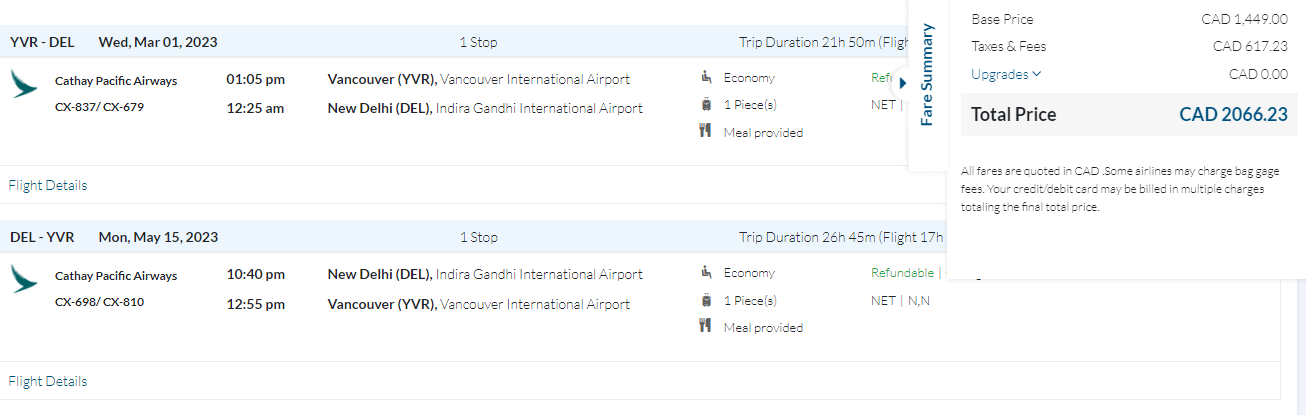Click the baggage icon for outbound flight
This screenshot has width=1306, height=415.
click(x=706, y=104)
